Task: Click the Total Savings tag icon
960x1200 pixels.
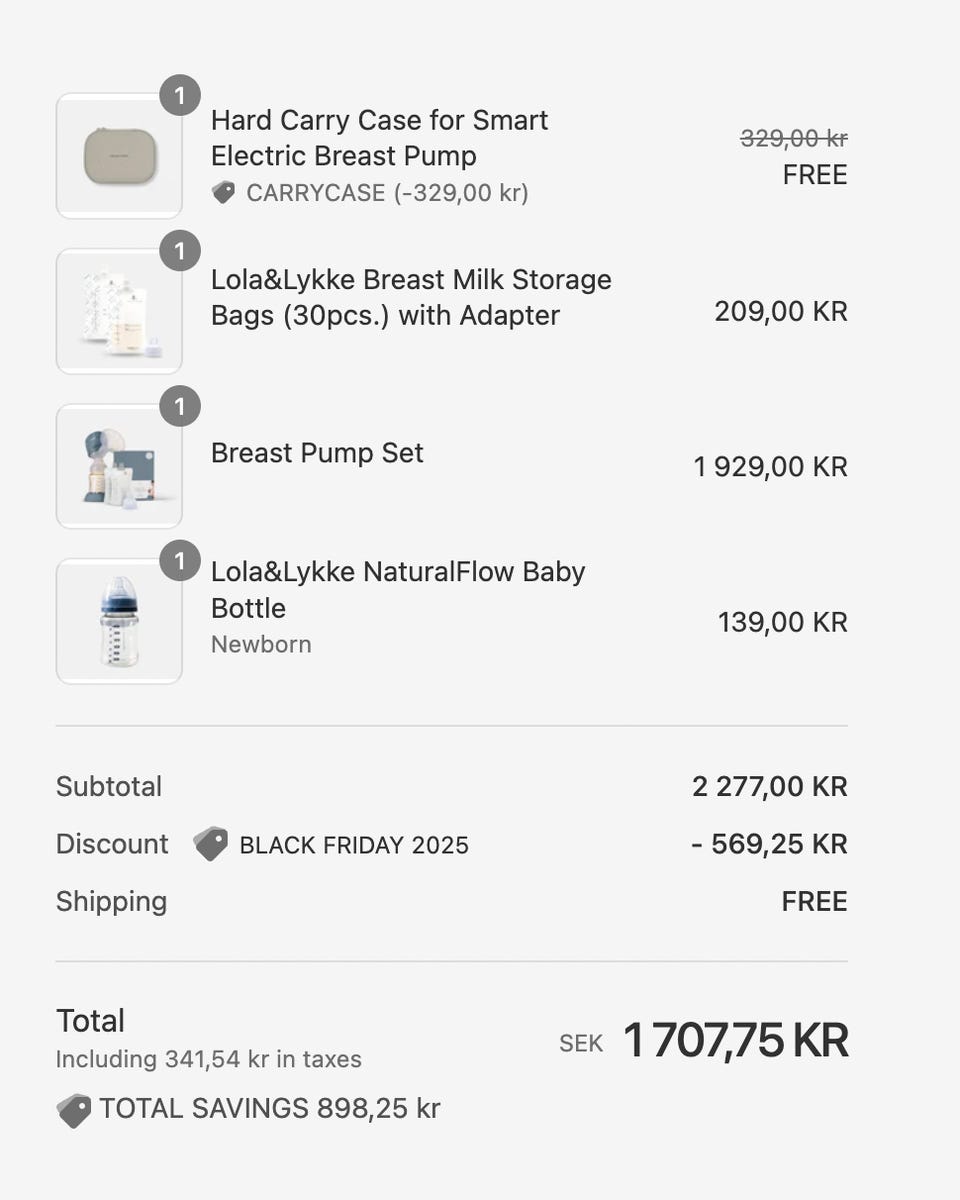Action: tap(74, 1110)
